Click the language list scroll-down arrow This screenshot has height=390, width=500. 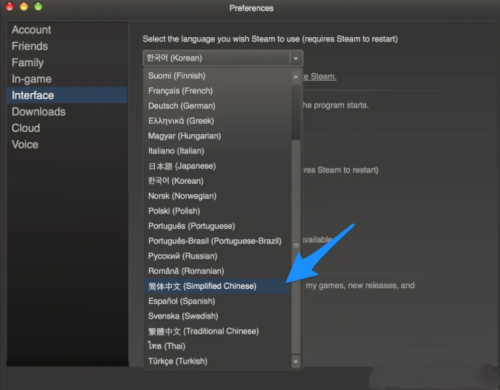296,361
